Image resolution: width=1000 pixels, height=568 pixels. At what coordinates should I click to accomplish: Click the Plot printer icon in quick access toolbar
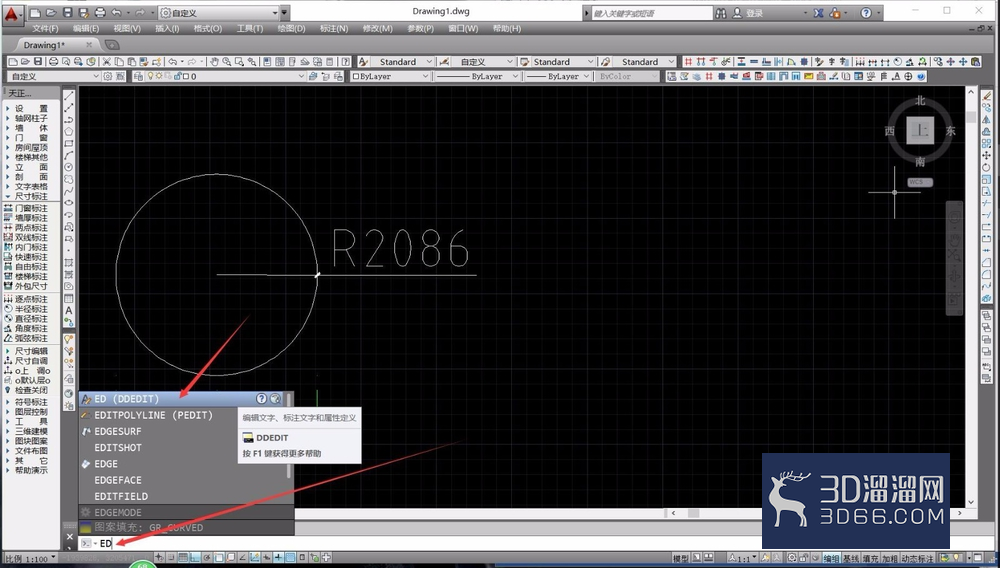pos(100,13)
